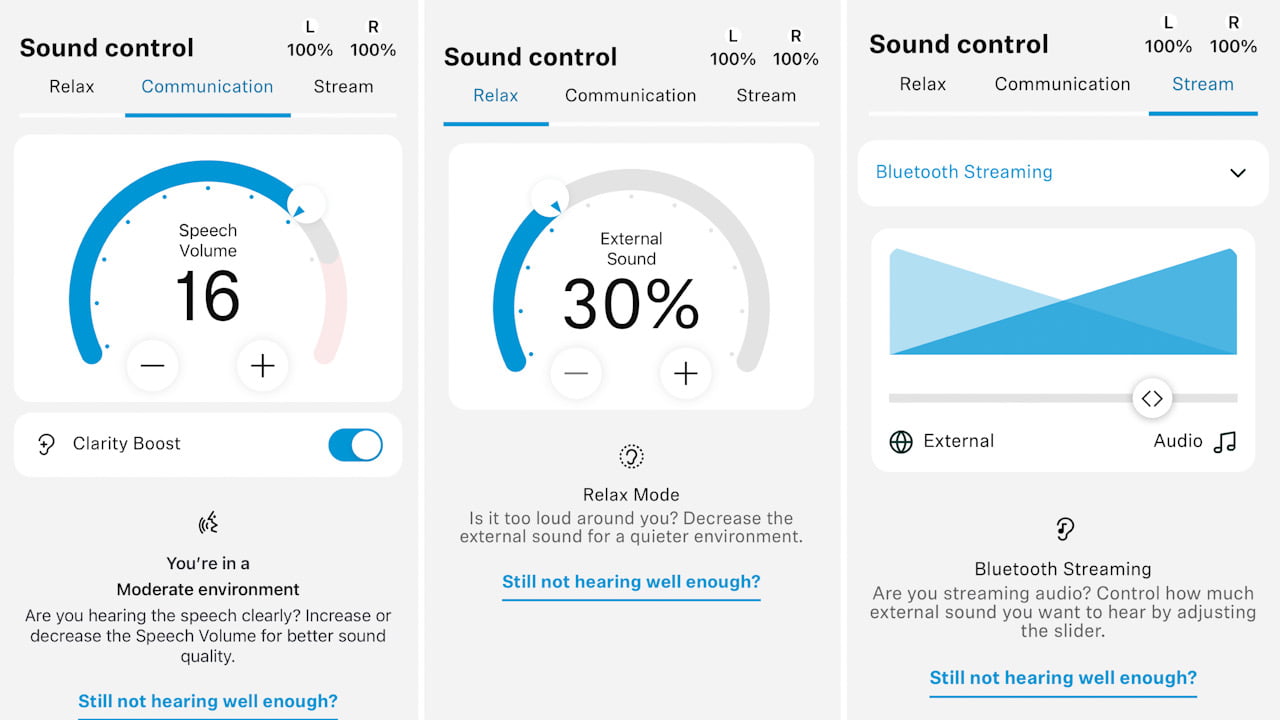Click the External globe icon
The height and width of the screenshot is (720, 1280).
pos(901,442)
